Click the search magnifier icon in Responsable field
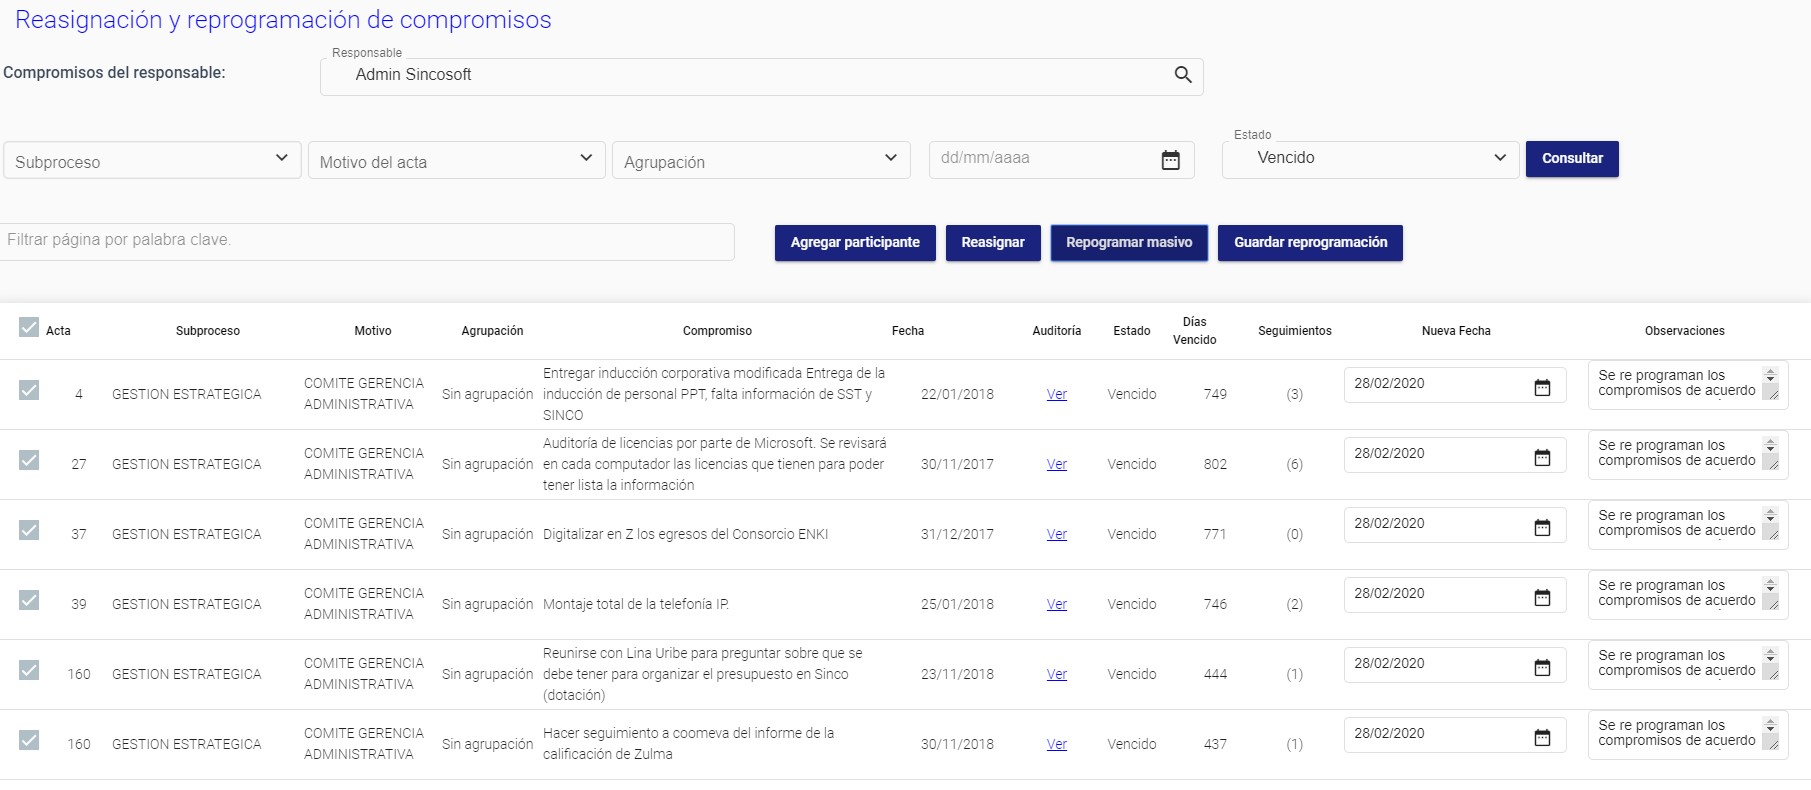 click(x=1183, y=75)
